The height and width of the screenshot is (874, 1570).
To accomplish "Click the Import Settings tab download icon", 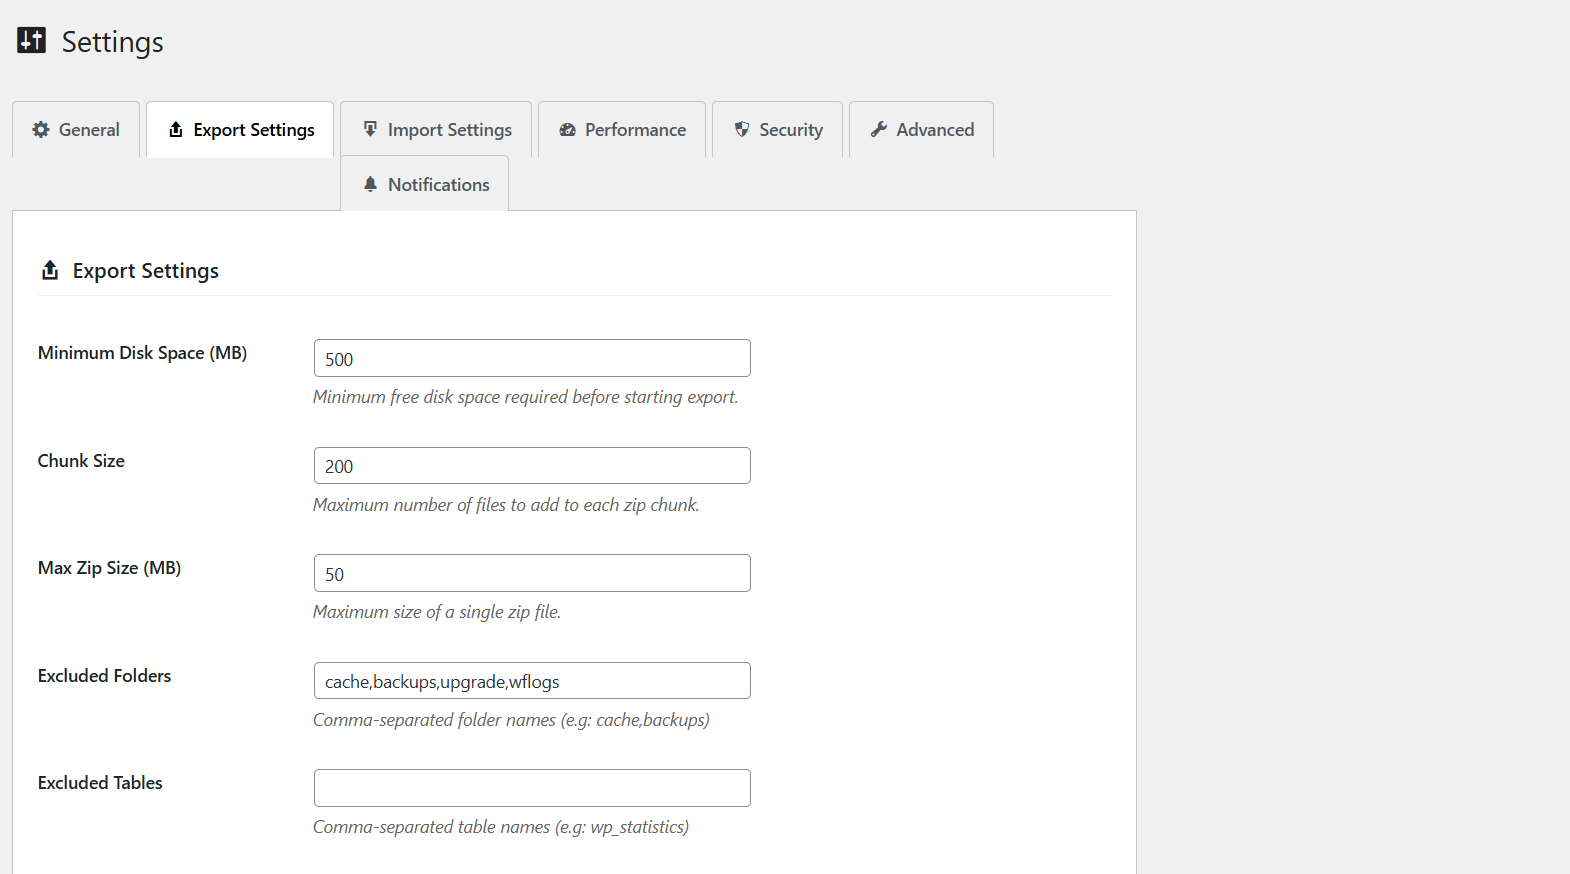I will coord(370,129).
